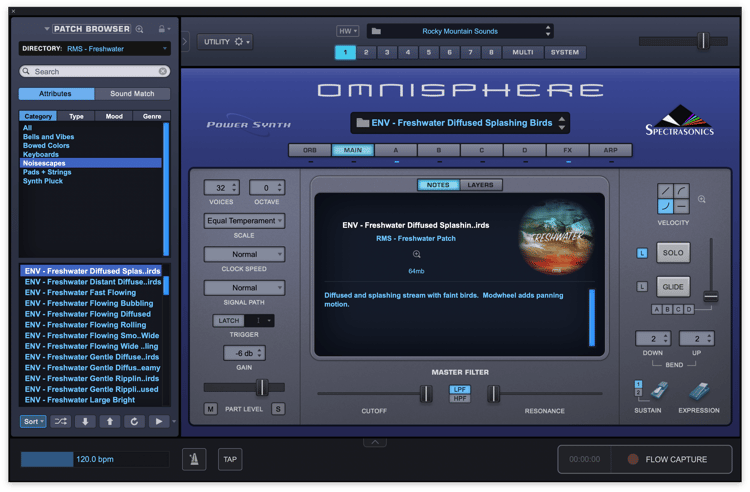Viewport: 750px width, 492px height.
Task: Click the Resonance slider handle
Action: click(494, 394)
